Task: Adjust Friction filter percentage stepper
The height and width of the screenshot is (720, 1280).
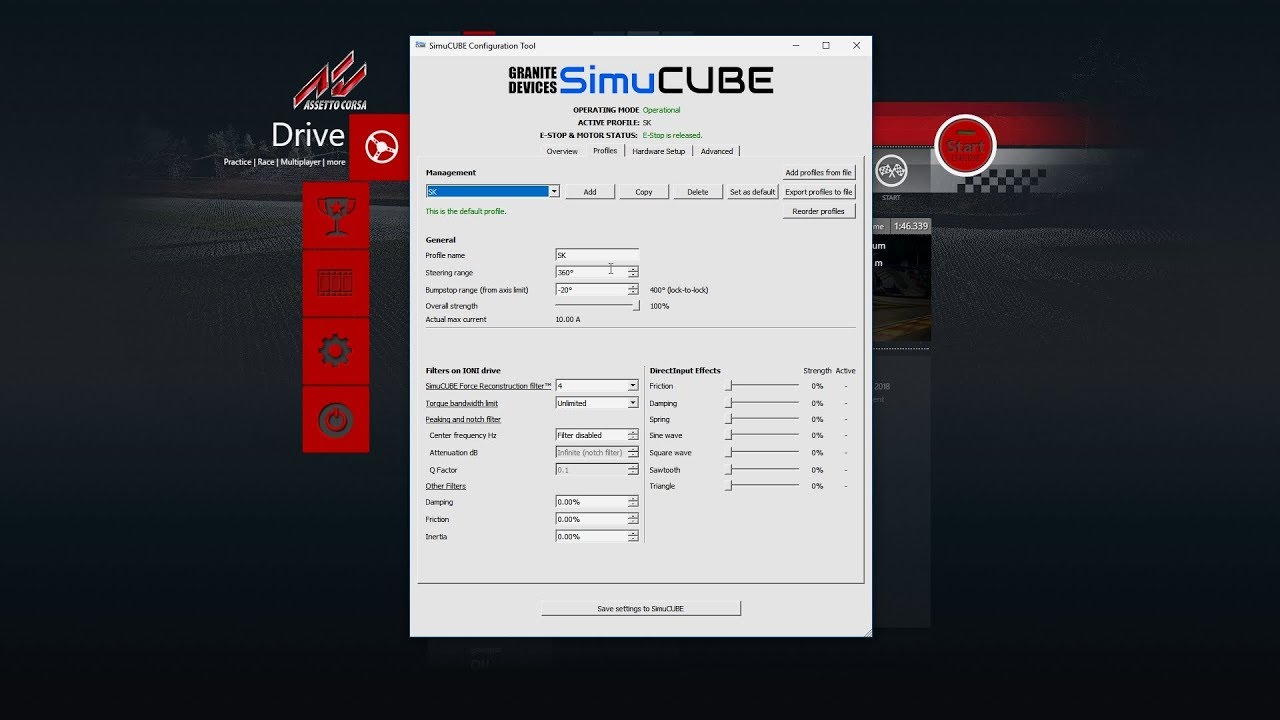Action: (x=634, y=519)
